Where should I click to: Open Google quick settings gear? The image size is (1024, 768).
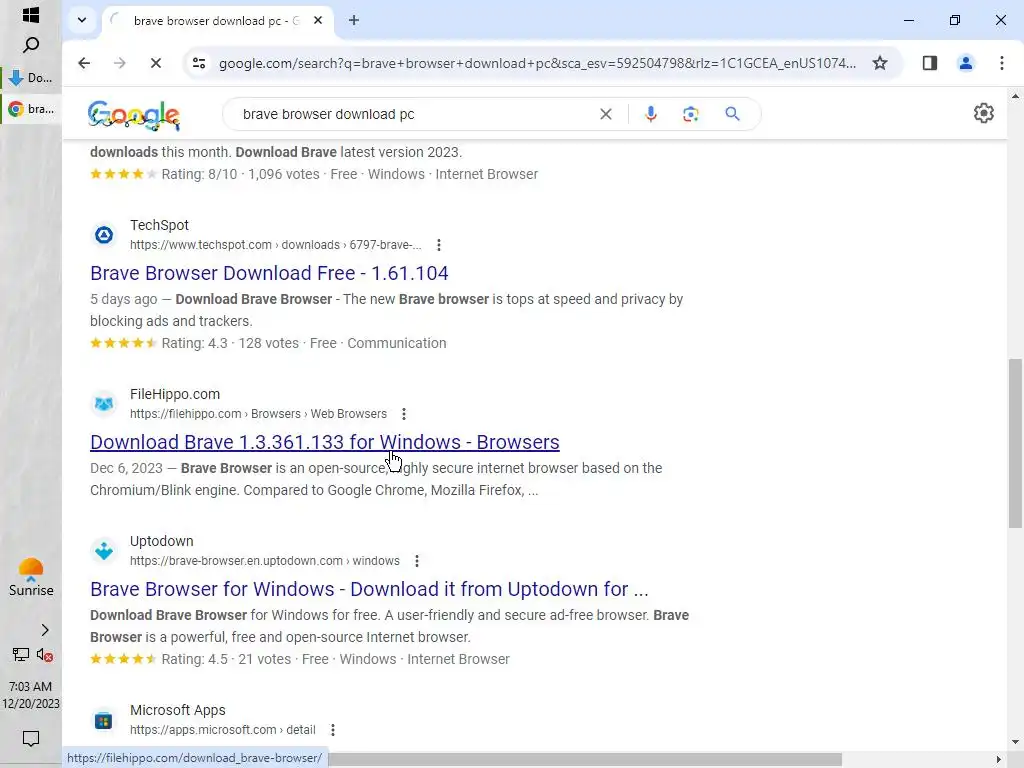[984, 114]
